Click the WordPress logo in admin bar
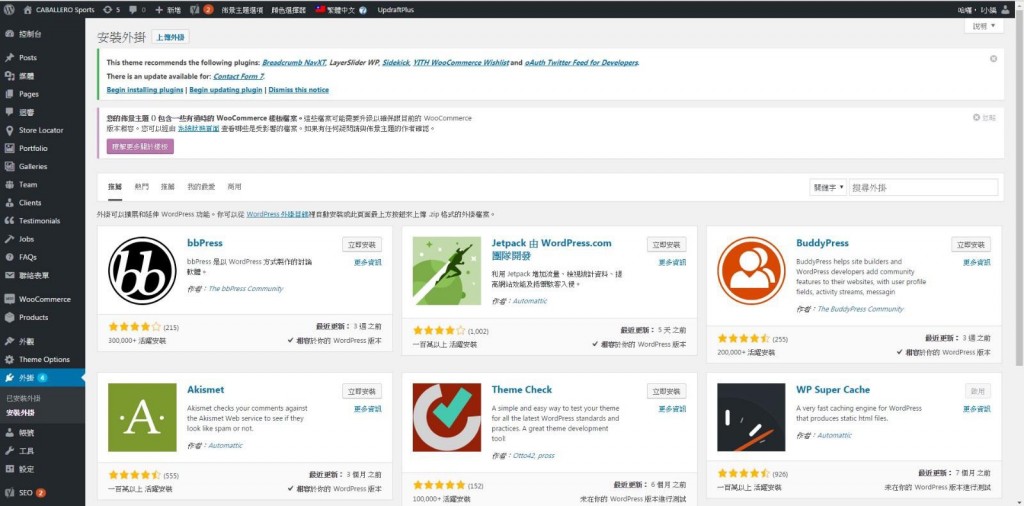 8,10
